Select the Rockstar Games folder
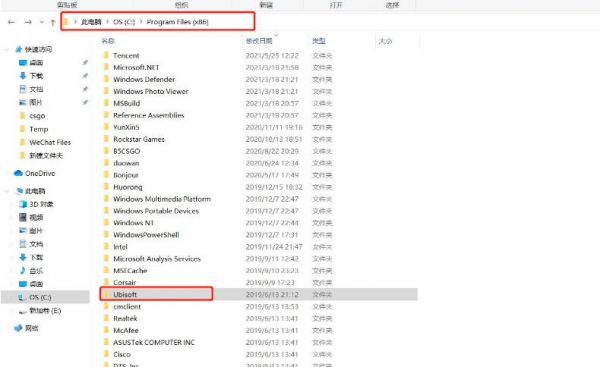Image resolution: width=600 pixels, height=367 pixels. coord(139,139)
